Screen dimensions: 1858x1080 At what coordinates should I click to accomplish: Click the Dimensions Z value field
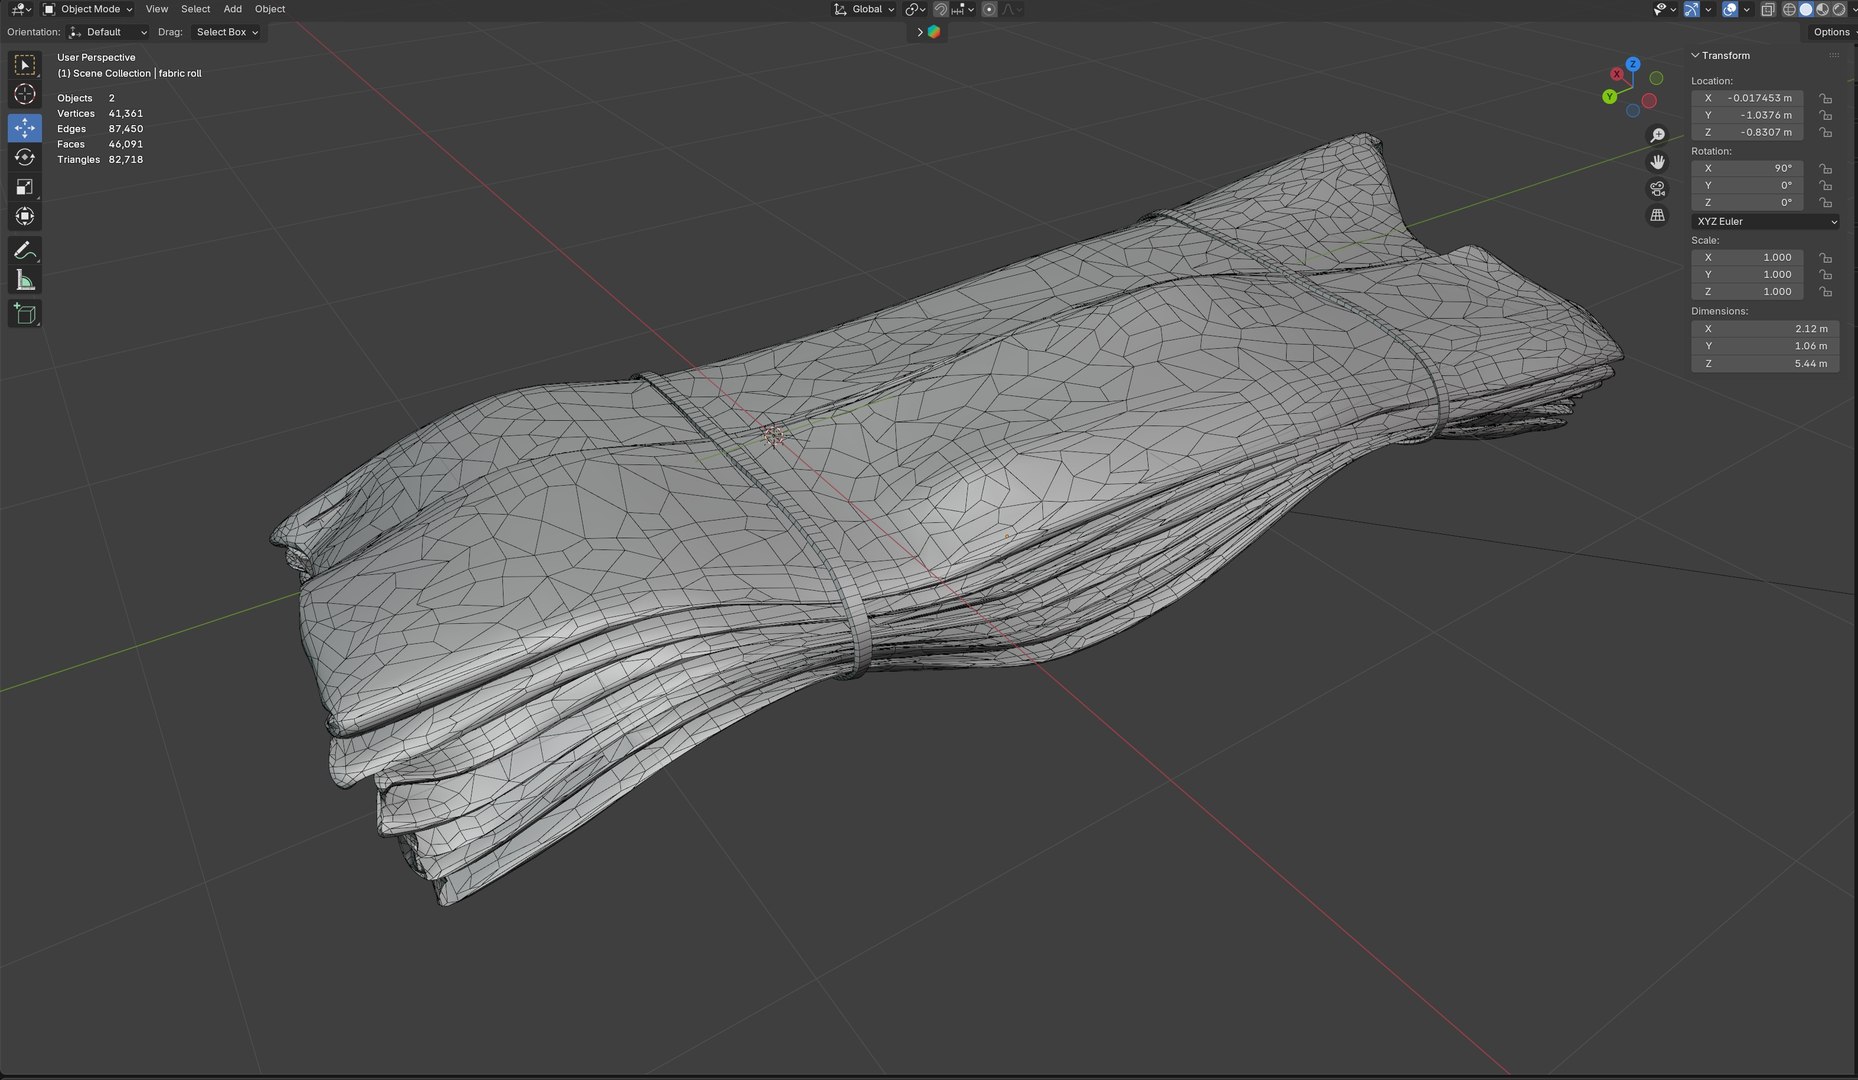pyautogui.click(x=1765, y=364)
